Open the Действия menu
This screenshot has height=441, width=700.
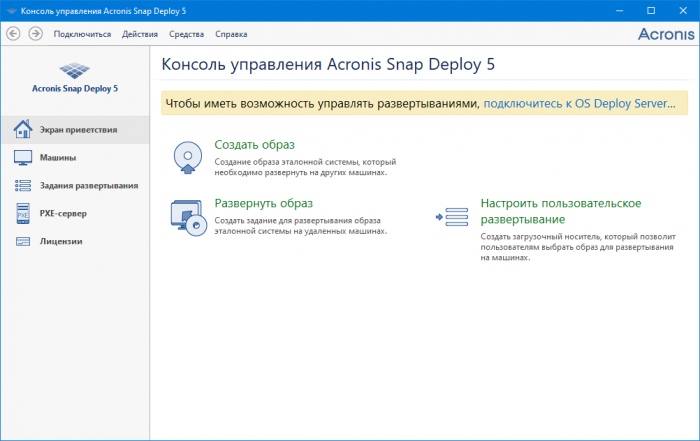click(x=139, y=34)
